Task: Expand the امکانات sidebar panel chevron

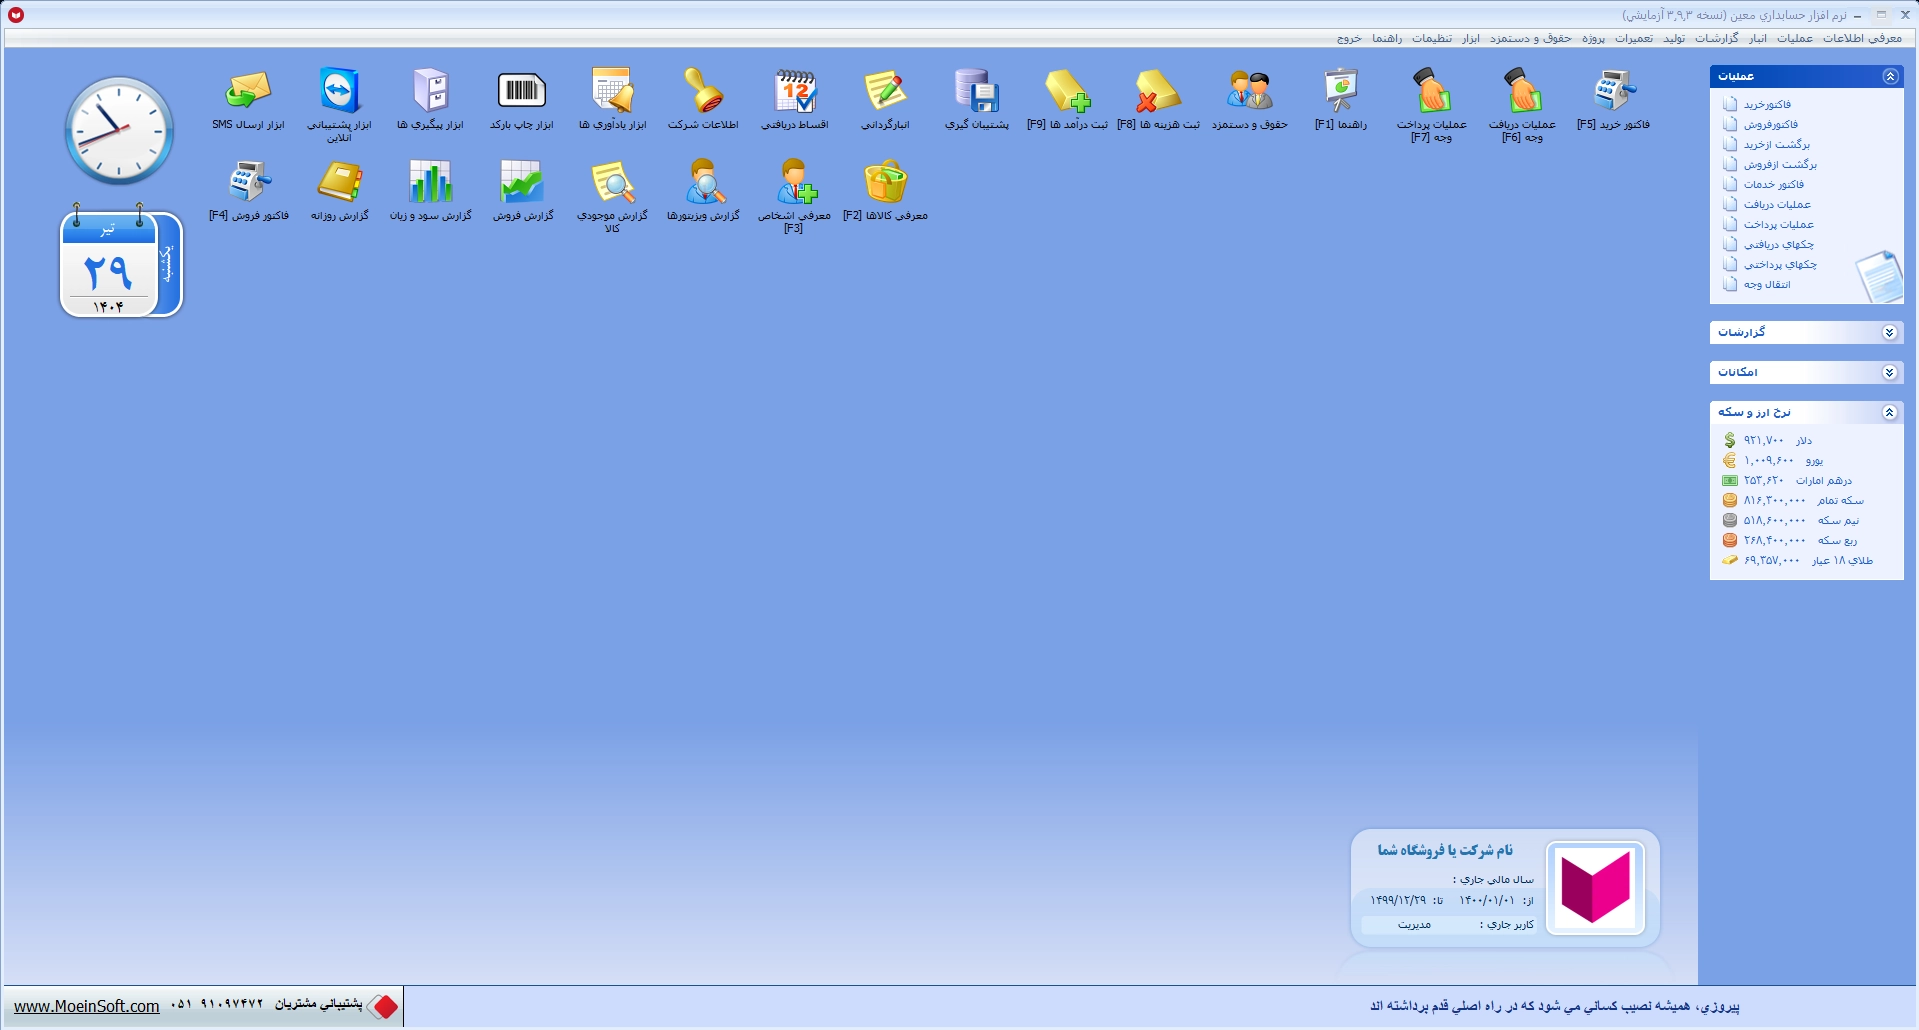Action: [1889, 372]
